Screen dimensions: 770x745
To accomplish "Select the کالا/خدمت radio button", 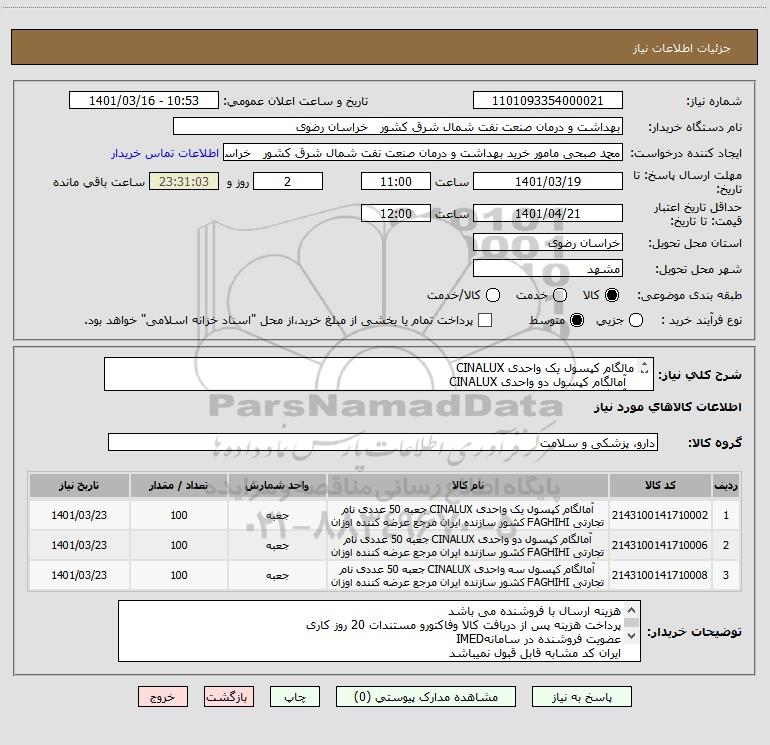I will click(x=493, y=295).
